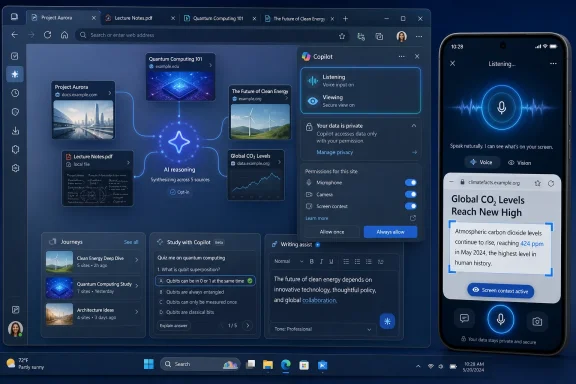Image resolution: width=576 pixels, height=384 pixels.
Task: Switch phone to Voice mode
Action: [482, 162]
